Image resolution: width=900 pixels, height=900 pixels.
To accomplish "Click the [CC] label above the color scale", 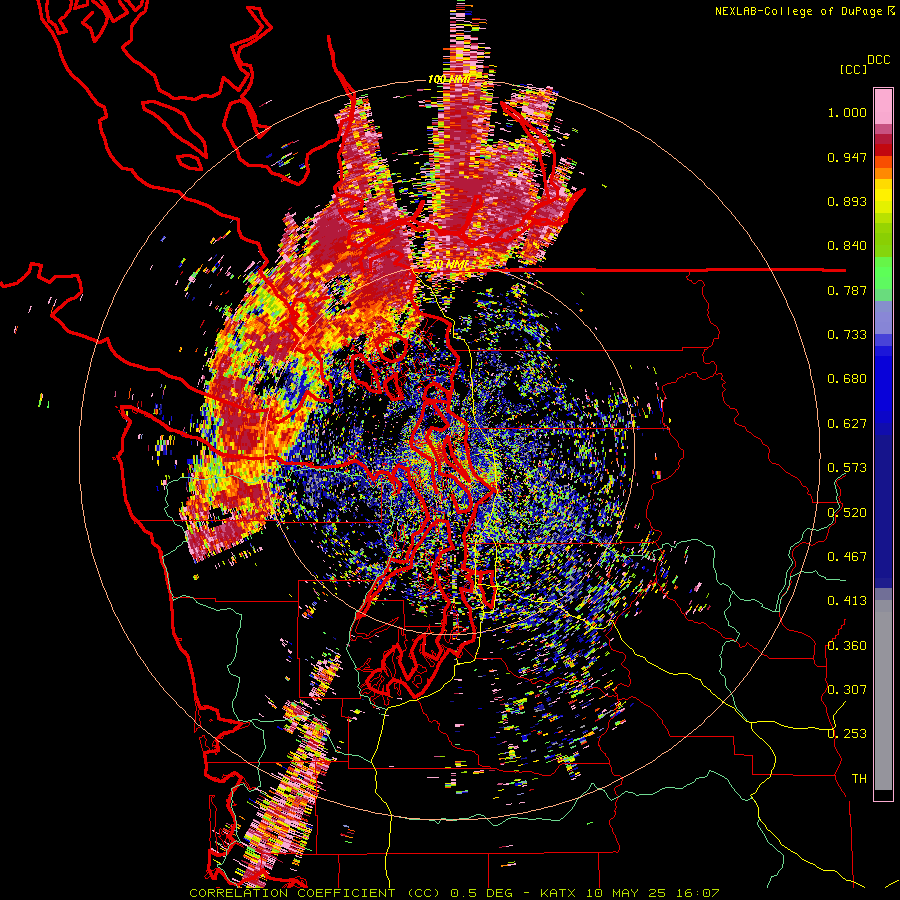I will [853, 69].
